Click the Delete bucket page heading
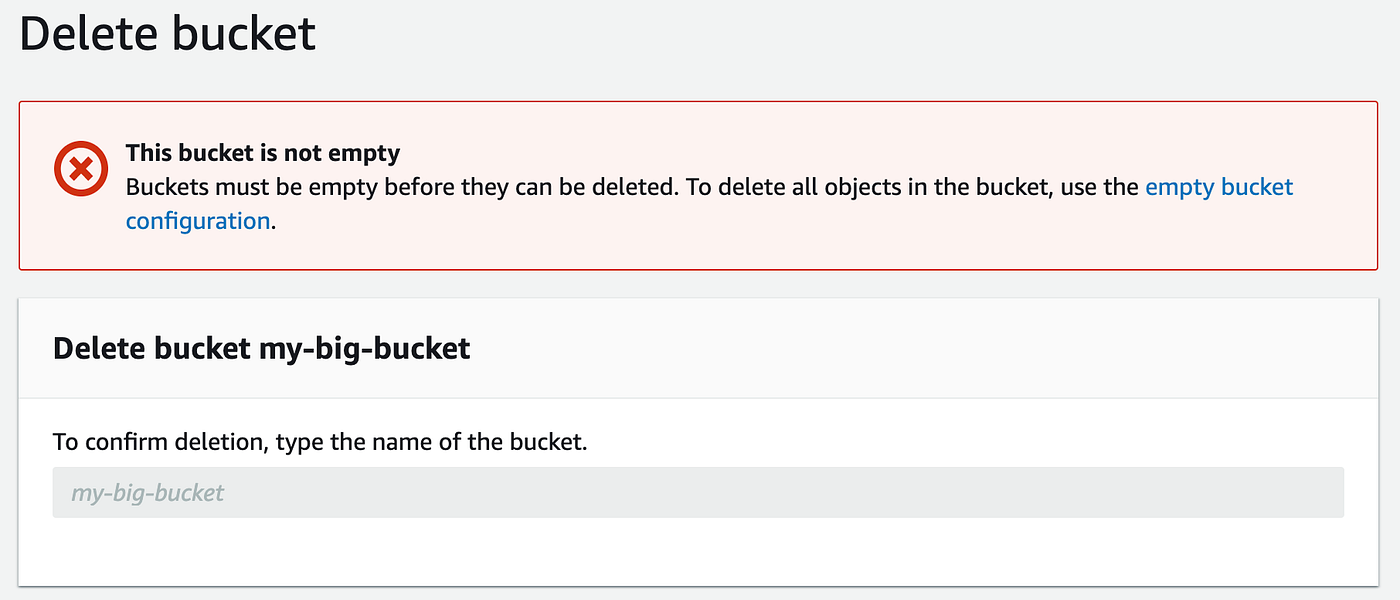The image size is (1400, 600). click(167, 33)
